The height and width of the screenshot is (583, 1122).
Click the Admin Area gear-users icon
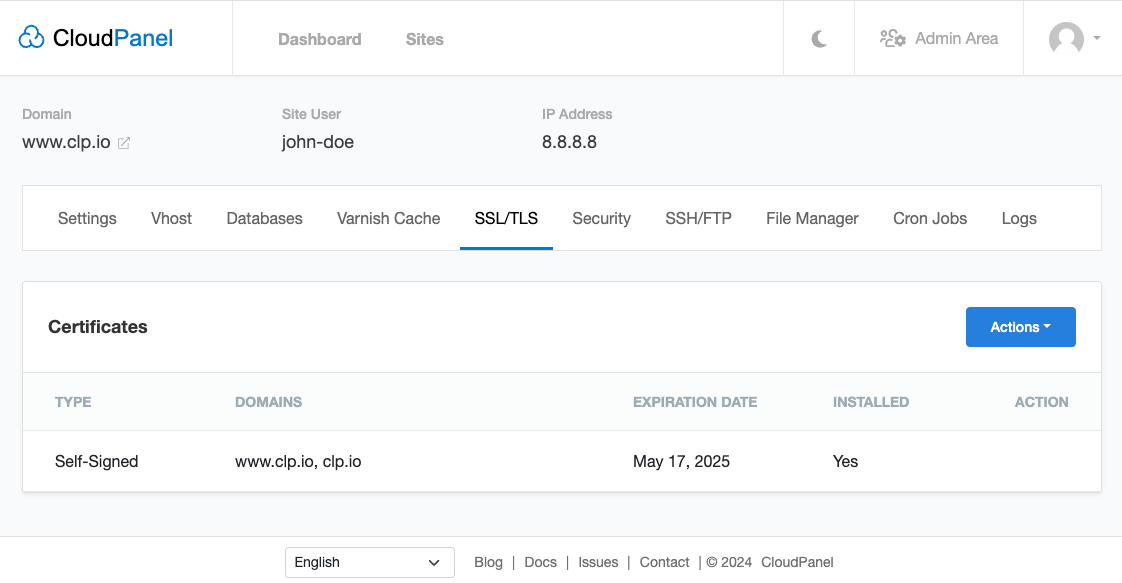(x=892, y=39)
